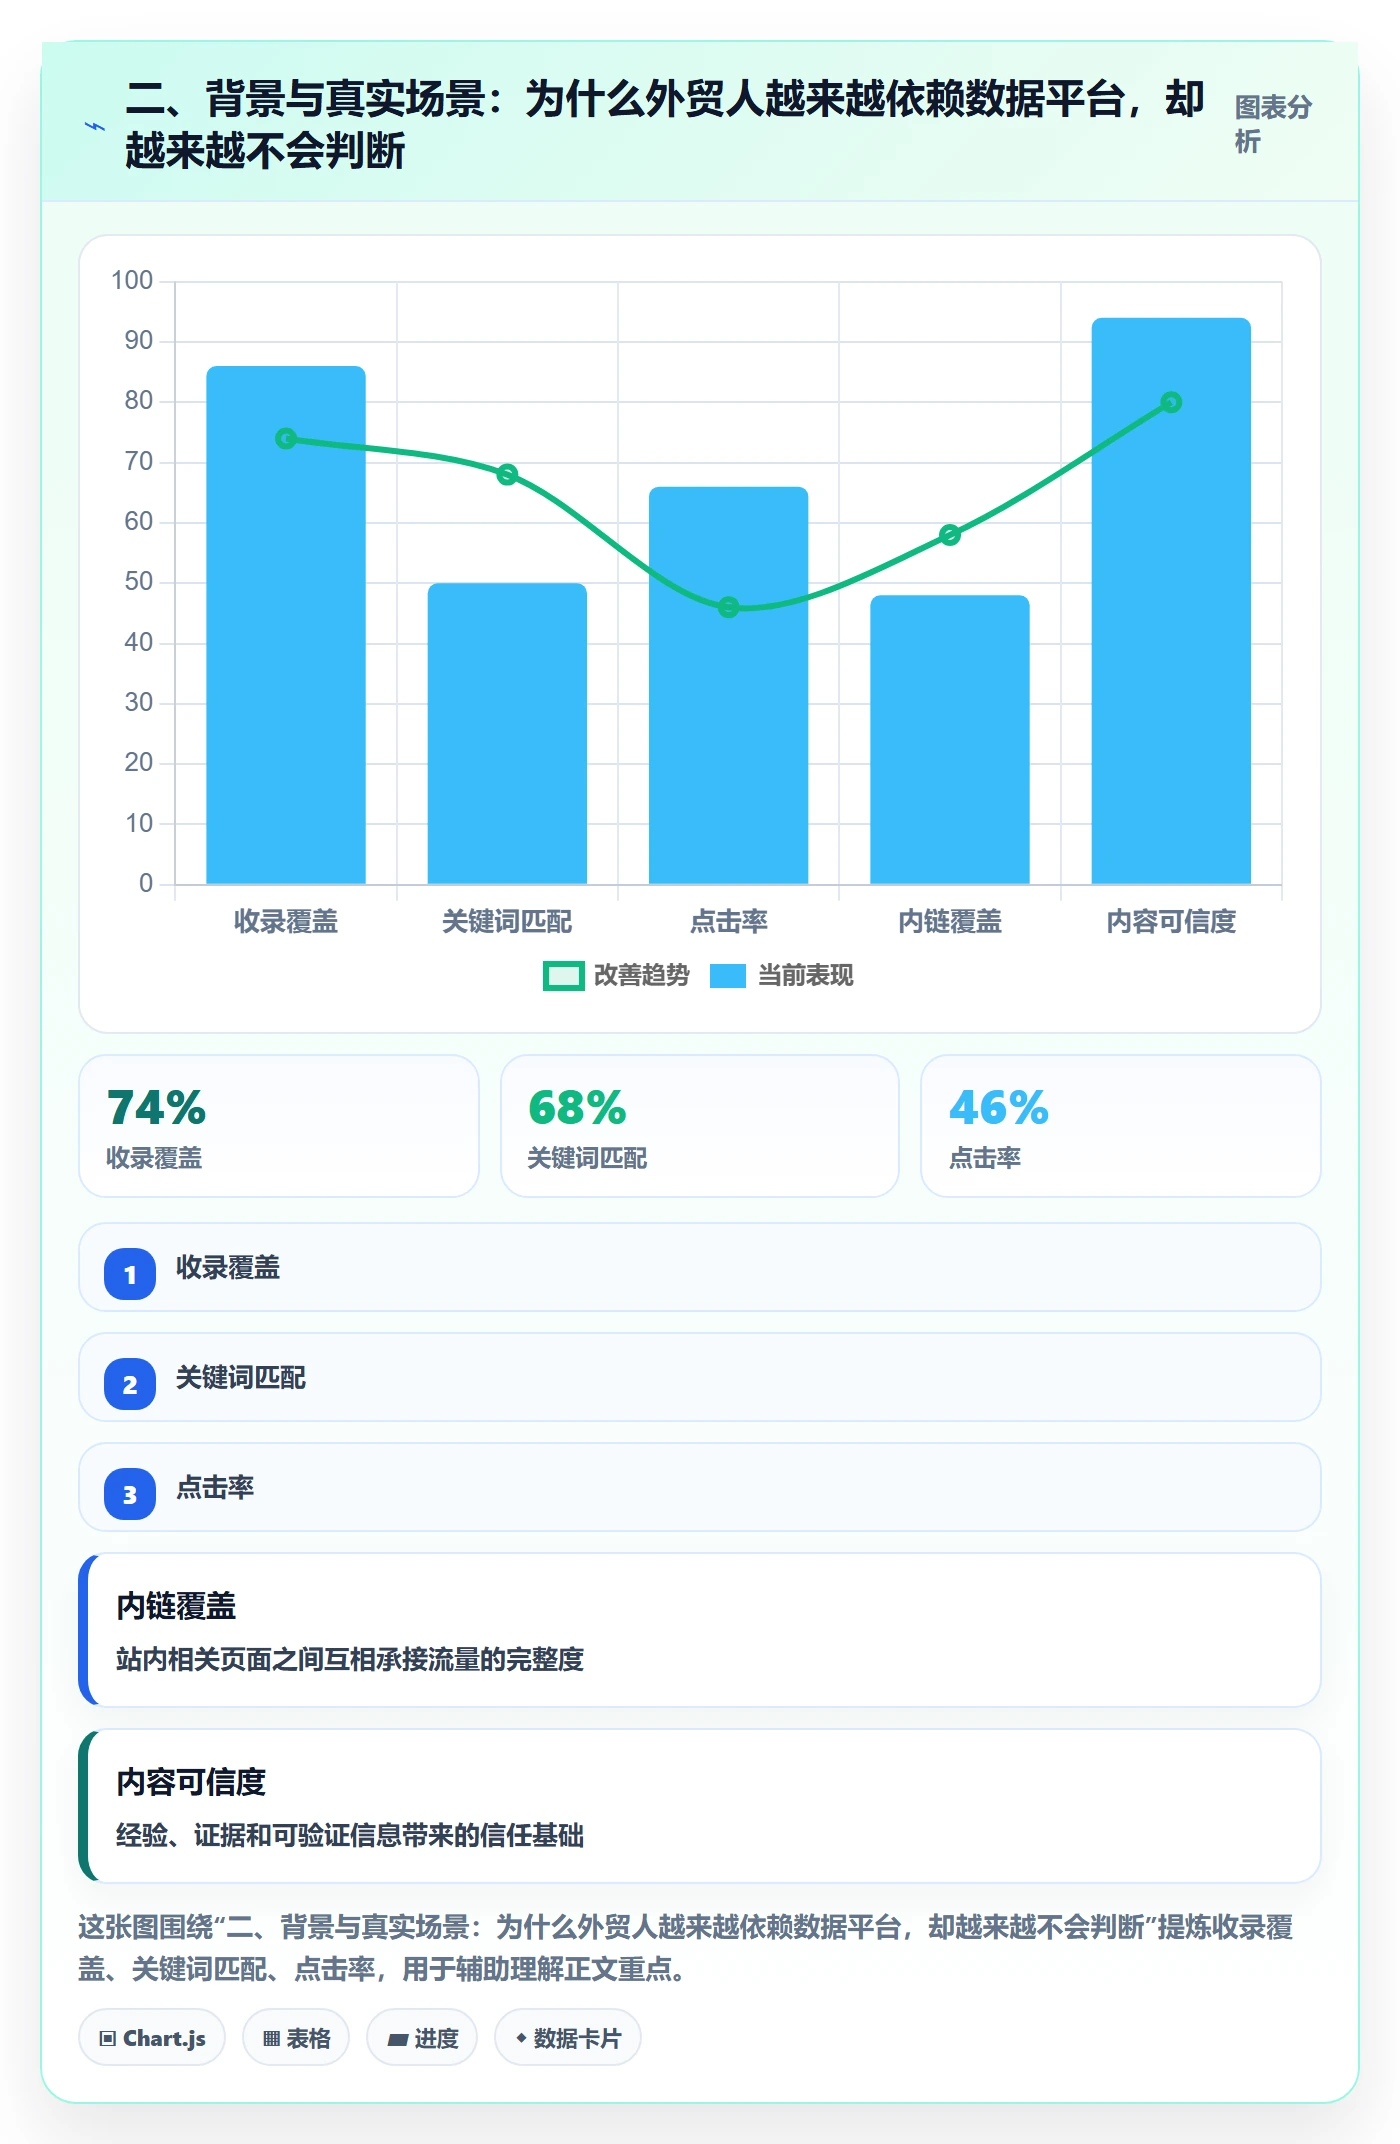
Task: Click the 站内相关页面之间互相承接流量的完整度 description
Action: click(x=350, y=1660)
